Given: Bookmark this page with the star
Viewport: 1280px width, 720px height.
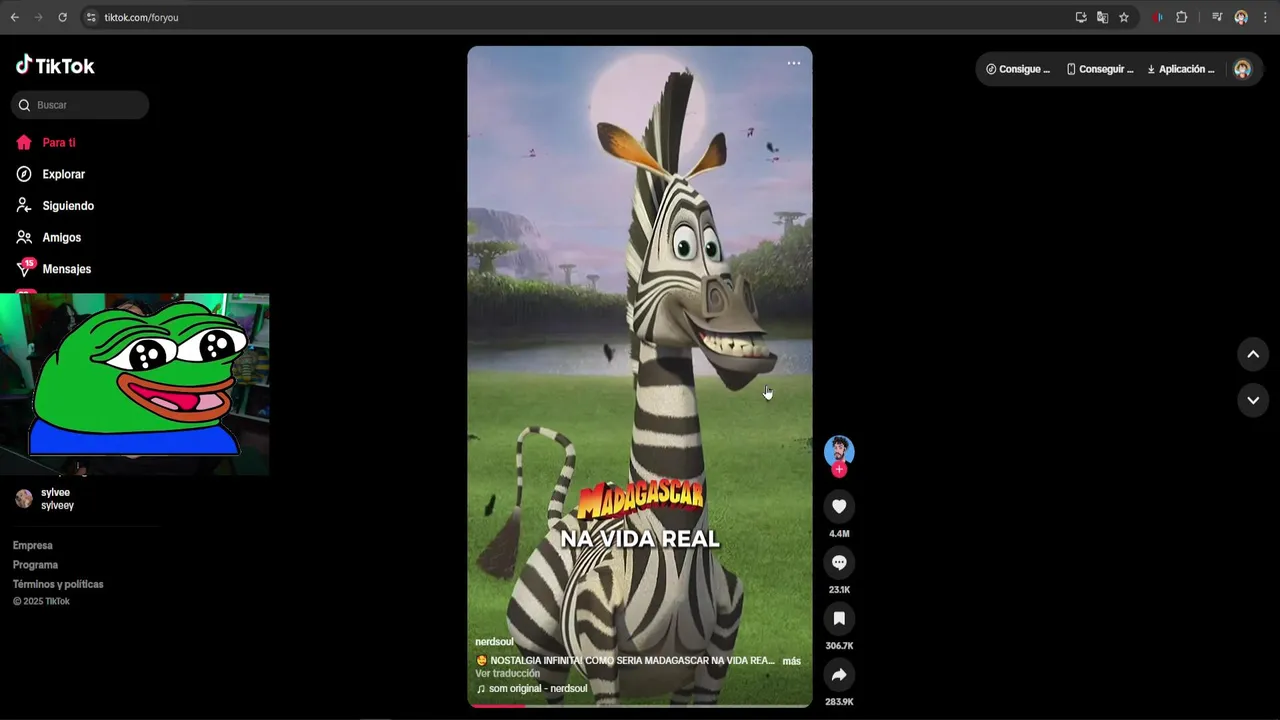Looking at the screenshot, I should 1124,17.
